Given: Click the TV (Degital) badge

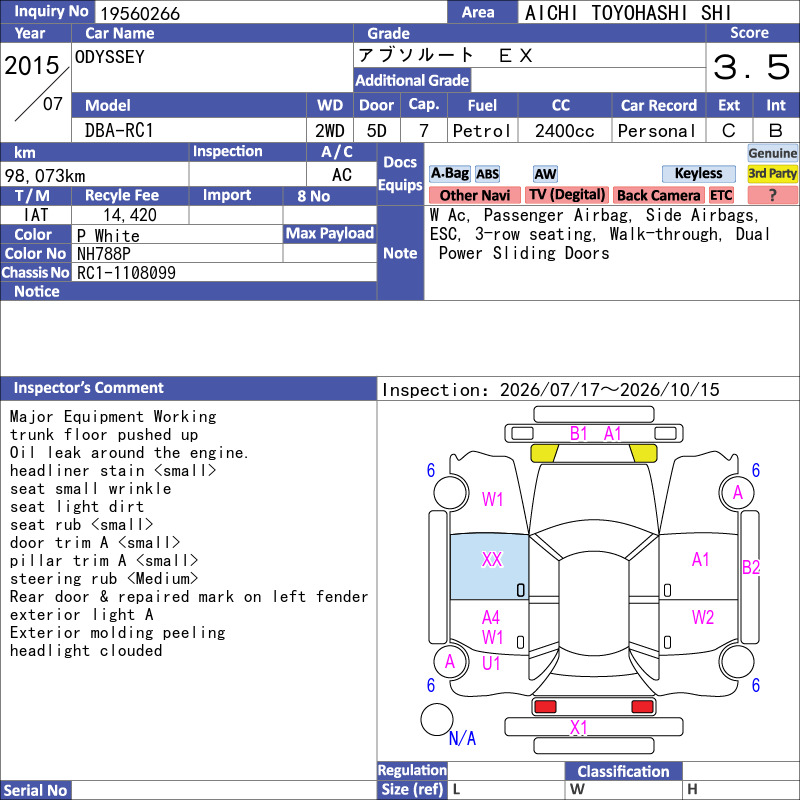Looking at the screenshot, I should click(x=567, y=194).
